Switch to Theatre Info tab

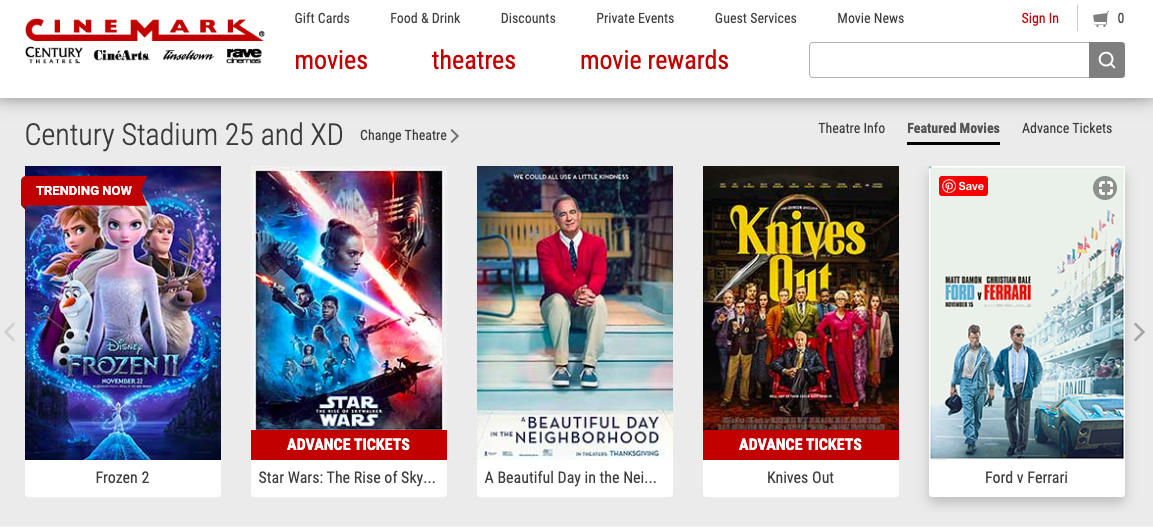point(852,128)
